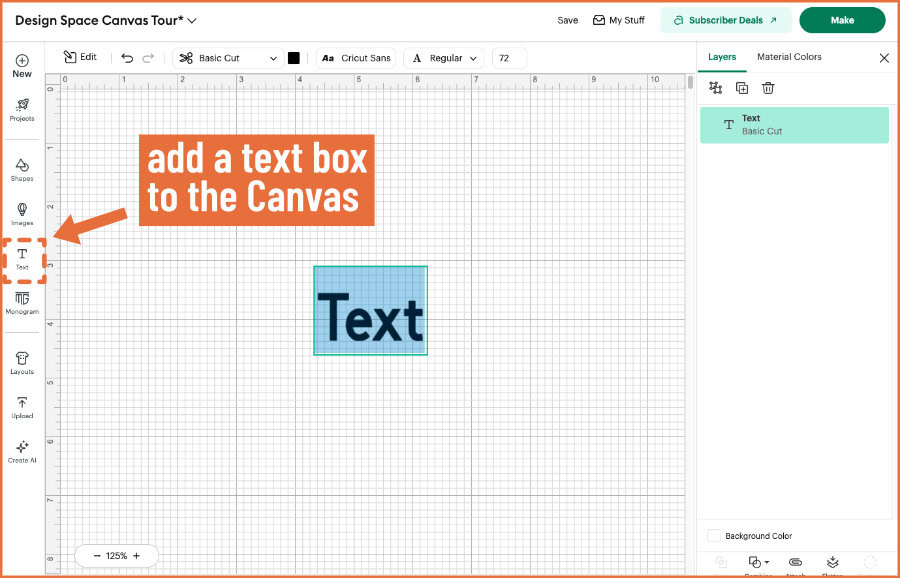
Task: Click the 125% zoom level
Action: pyautogui.click(x=117, y=556)
